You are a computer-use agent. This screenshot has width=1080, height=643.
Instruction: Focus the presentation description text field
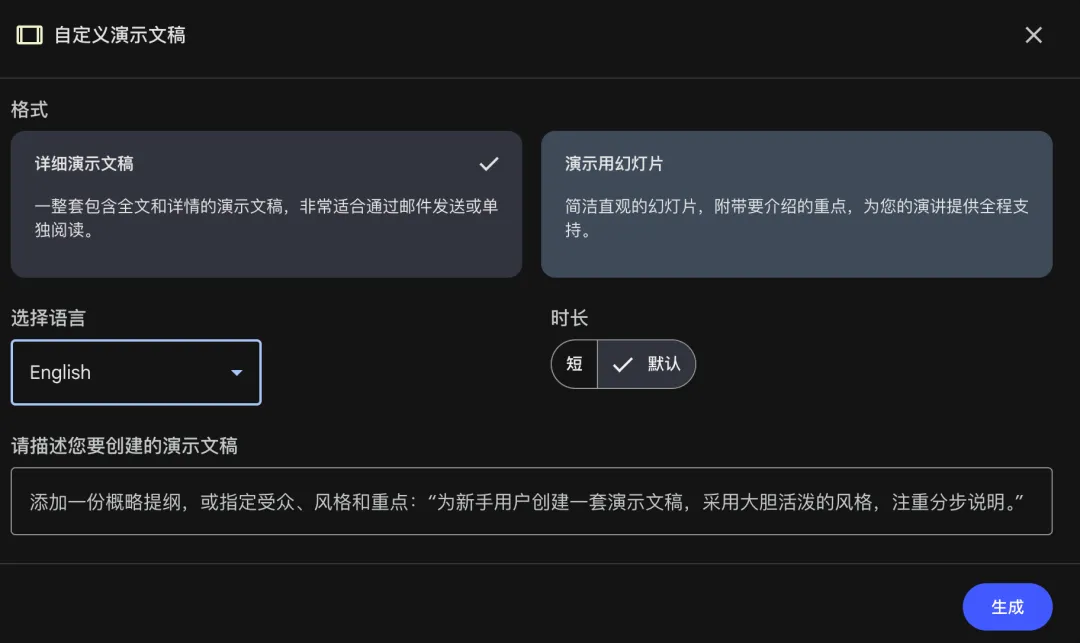[531, 501]
